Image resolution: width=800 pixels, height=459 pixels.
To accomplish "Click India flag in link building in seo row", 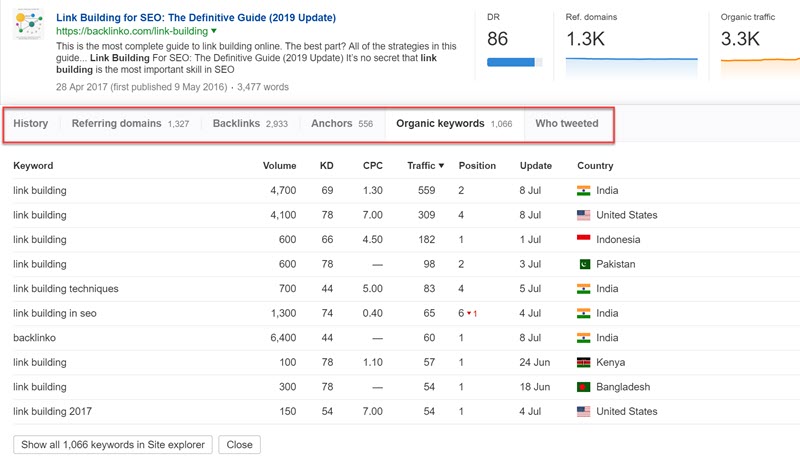I will 584,313.
